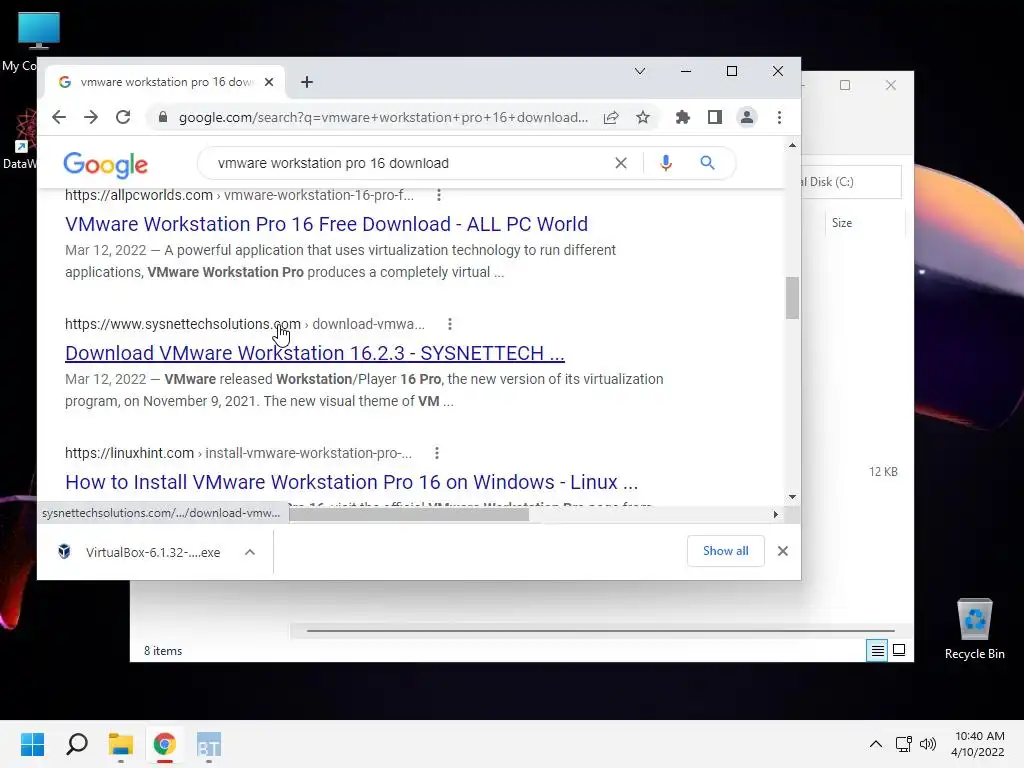Submit search with magnifier icon
This screenshot has width=1024, height=768.
click(707, 163)
